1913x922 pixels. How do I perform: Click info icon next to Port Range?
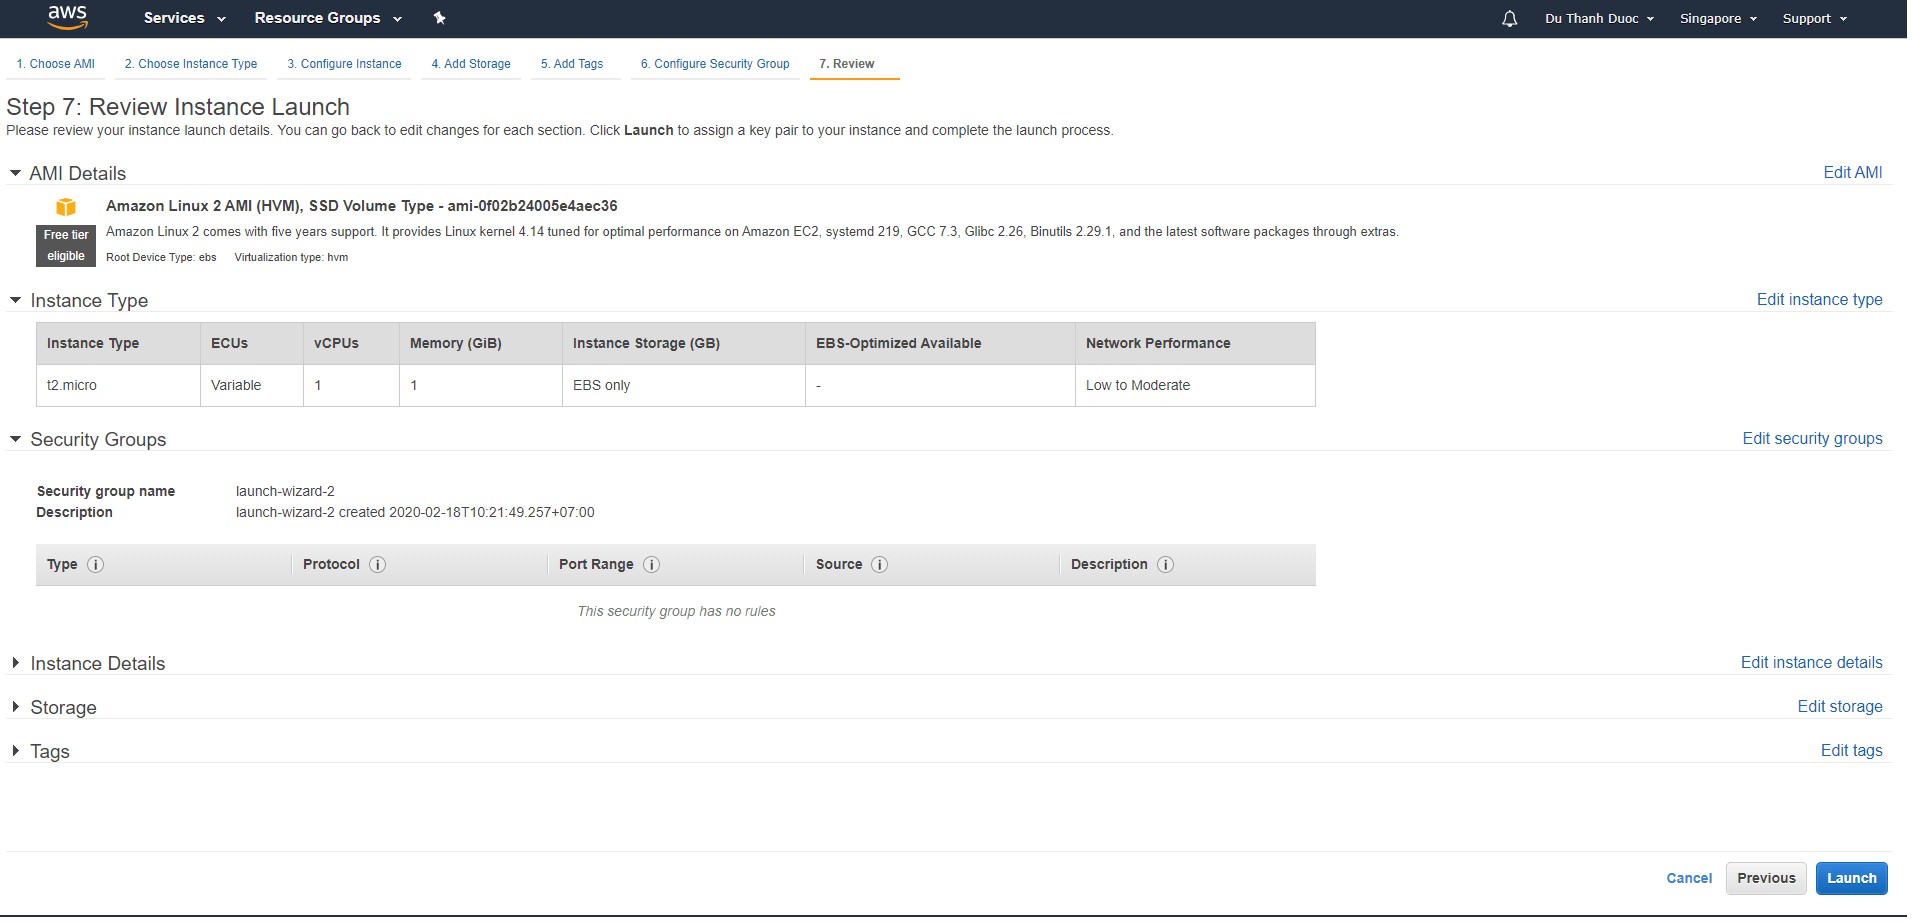[x=651, y=565]
